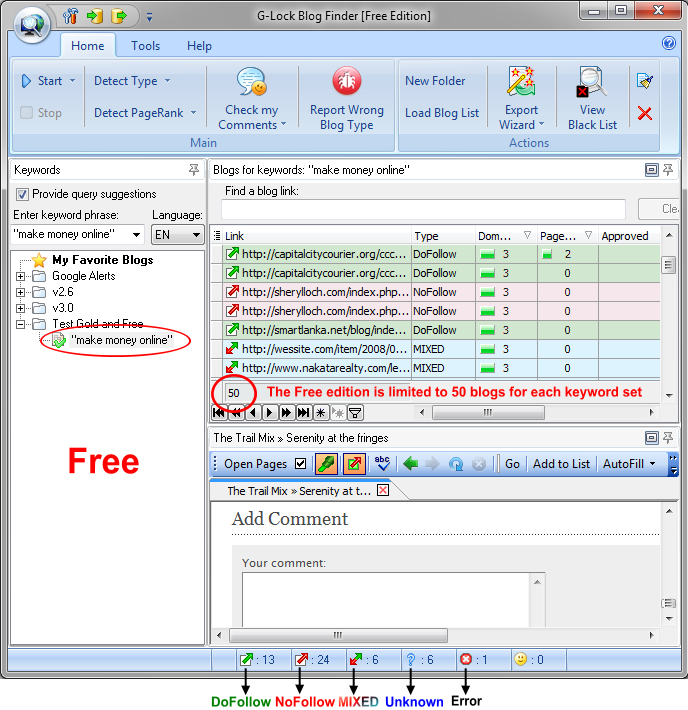
Task: Click the blue refresh icon in browser toolbar
Action: pyautogui.click(x=456, y=464)
